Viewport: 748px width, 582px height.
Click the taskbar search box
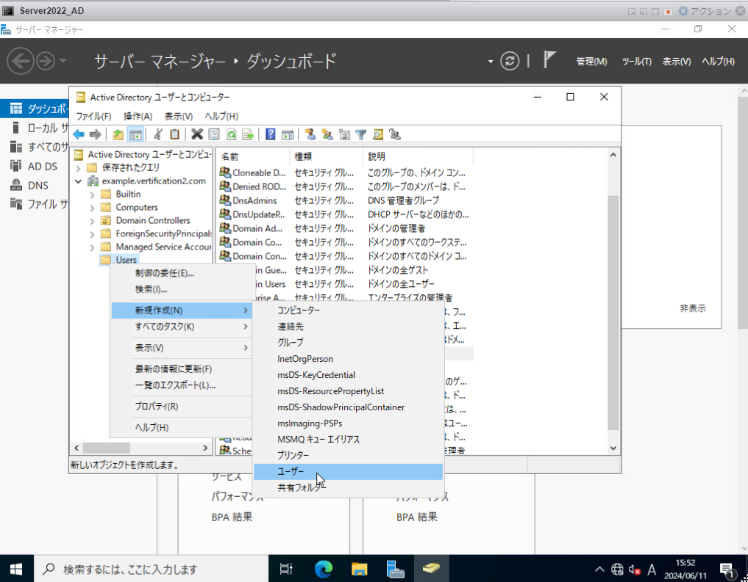(151, 569)
